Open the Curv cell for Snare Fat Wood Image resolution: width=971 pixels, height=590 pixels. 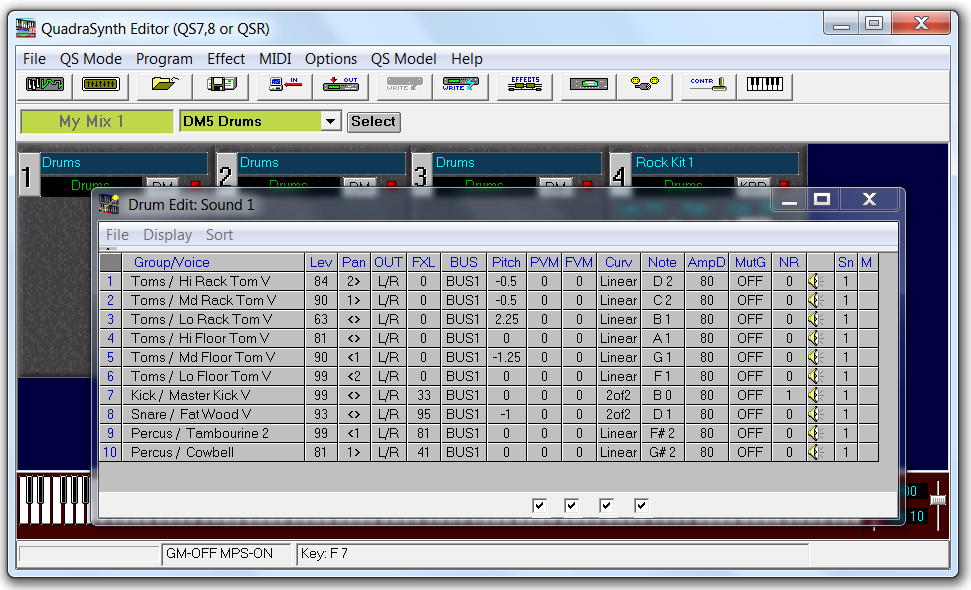click(x=618, y=414)
